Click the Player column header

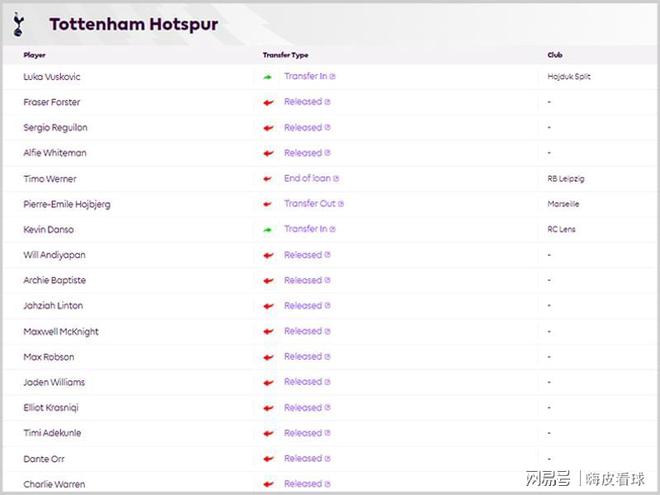click(x=35, y=55)
